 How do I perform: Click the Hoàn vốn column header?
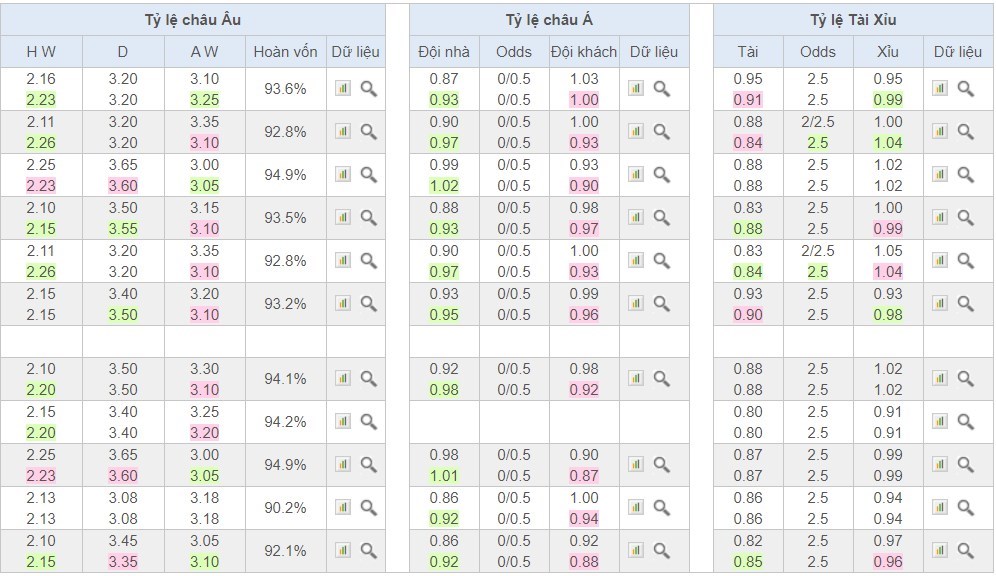(x=285, y=52)
